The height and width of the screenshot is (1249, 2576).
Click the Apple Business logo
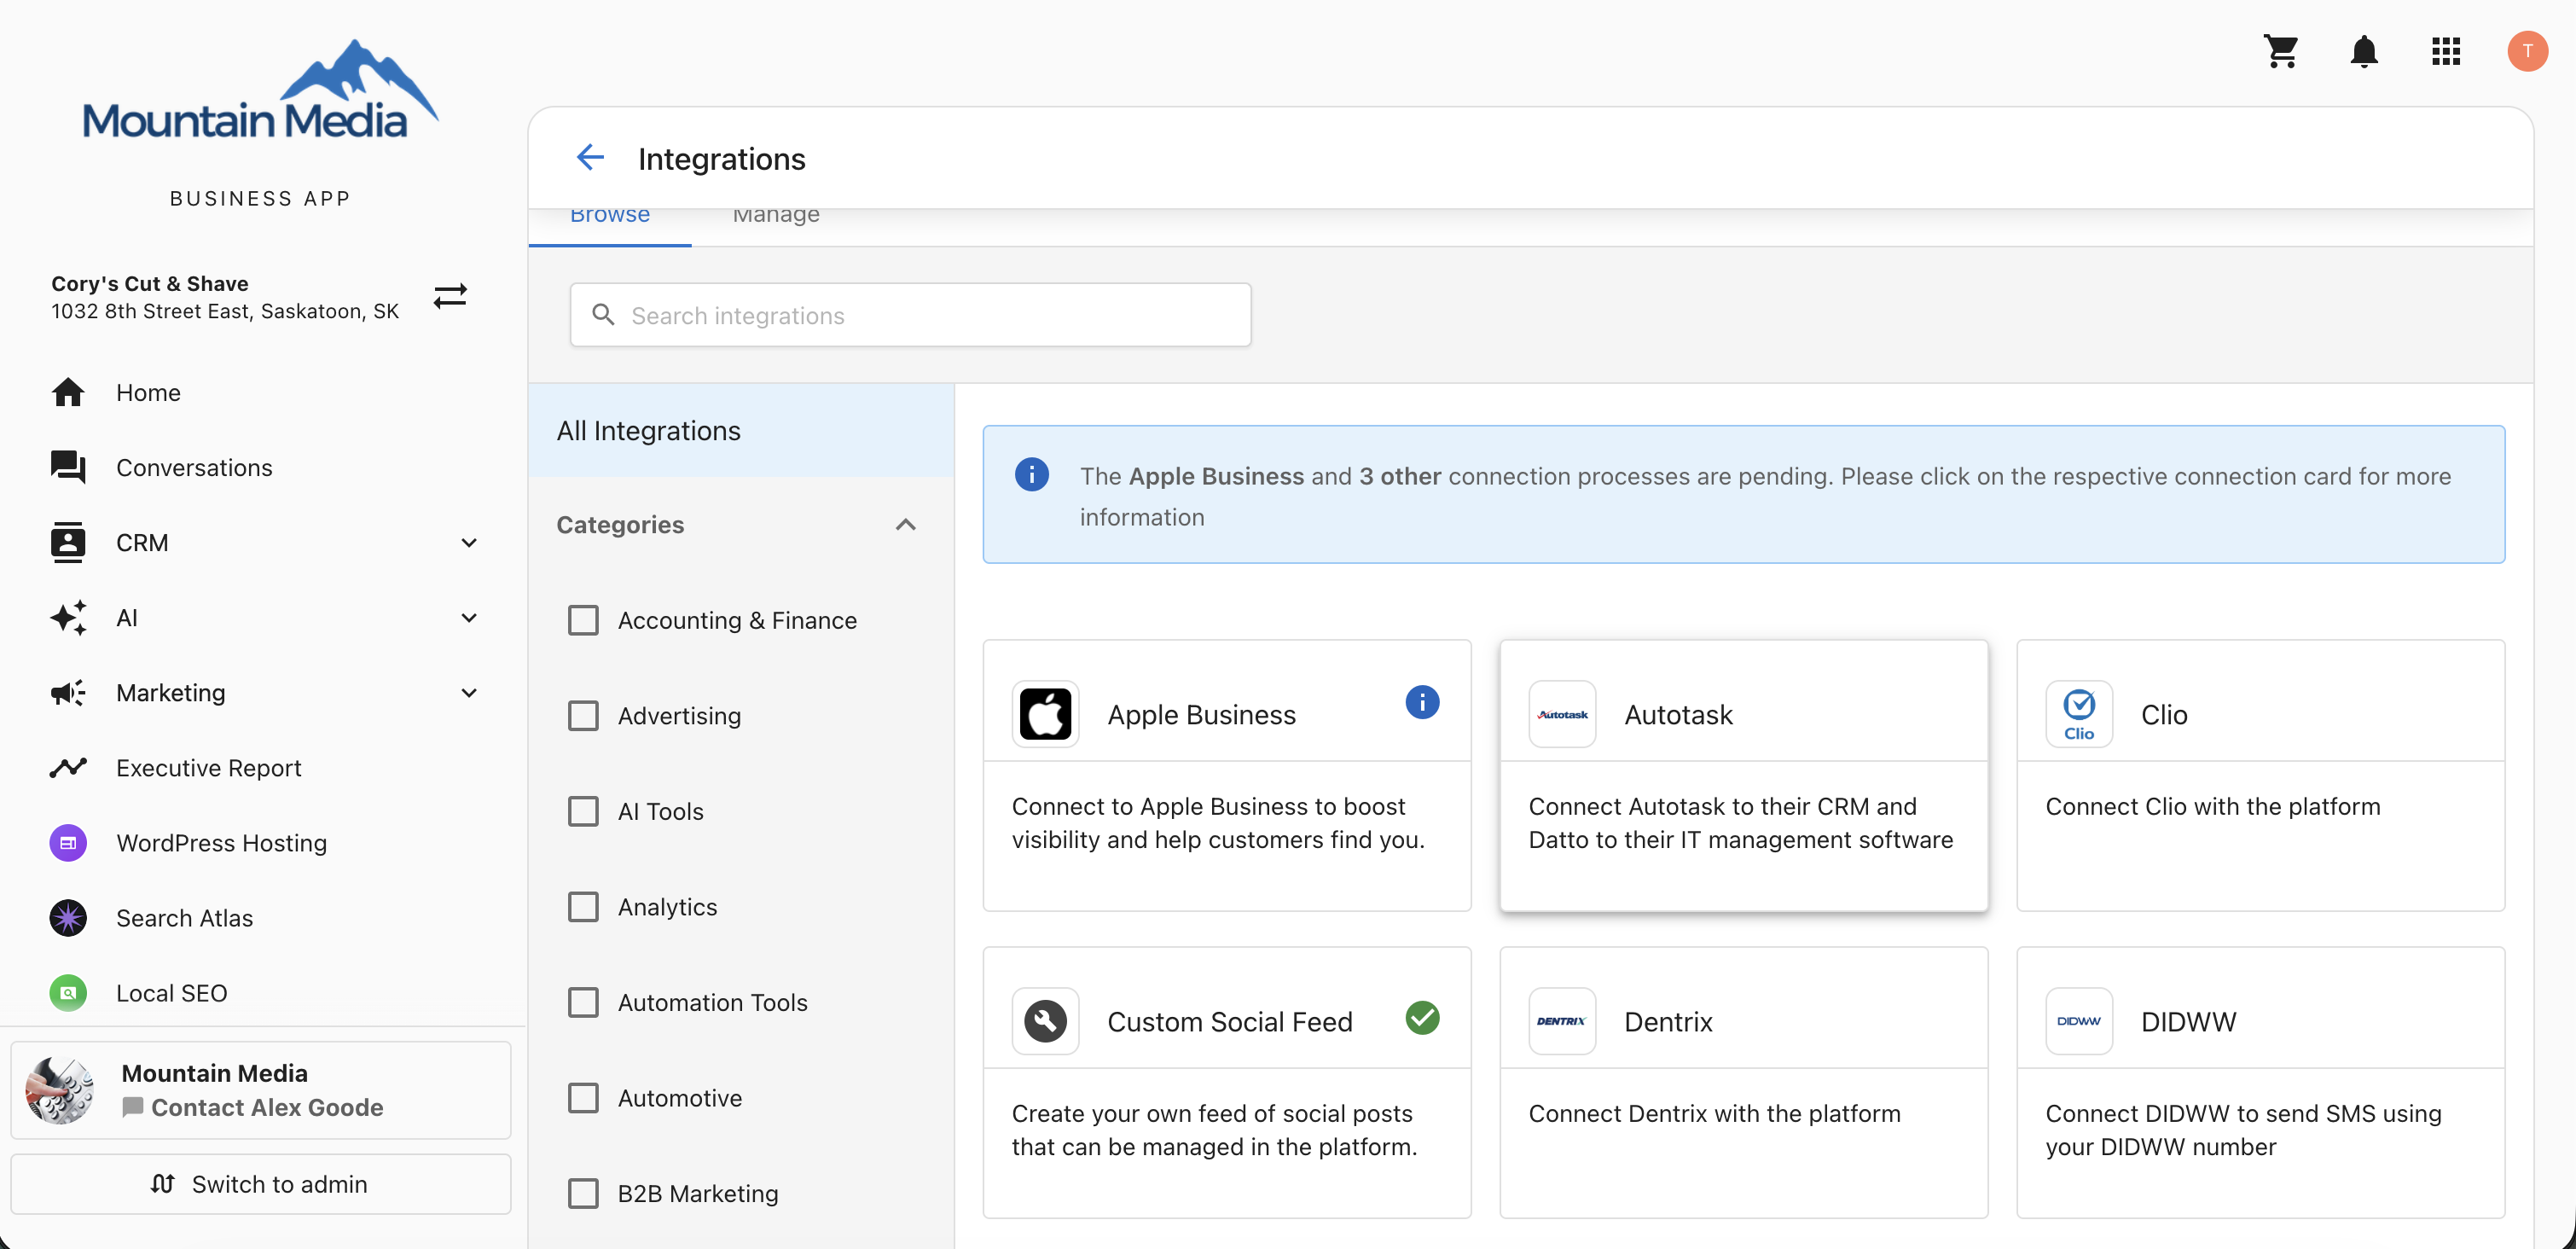(x=1045, y=714)
